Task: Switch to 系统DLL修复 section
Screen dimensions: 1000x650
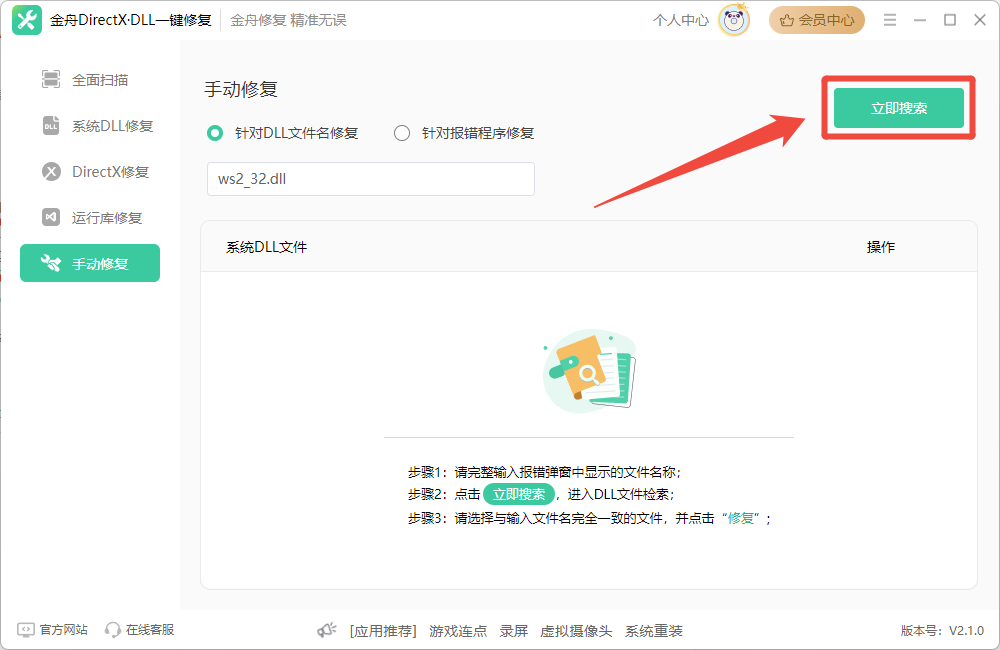Action: [x=90, y=126]
